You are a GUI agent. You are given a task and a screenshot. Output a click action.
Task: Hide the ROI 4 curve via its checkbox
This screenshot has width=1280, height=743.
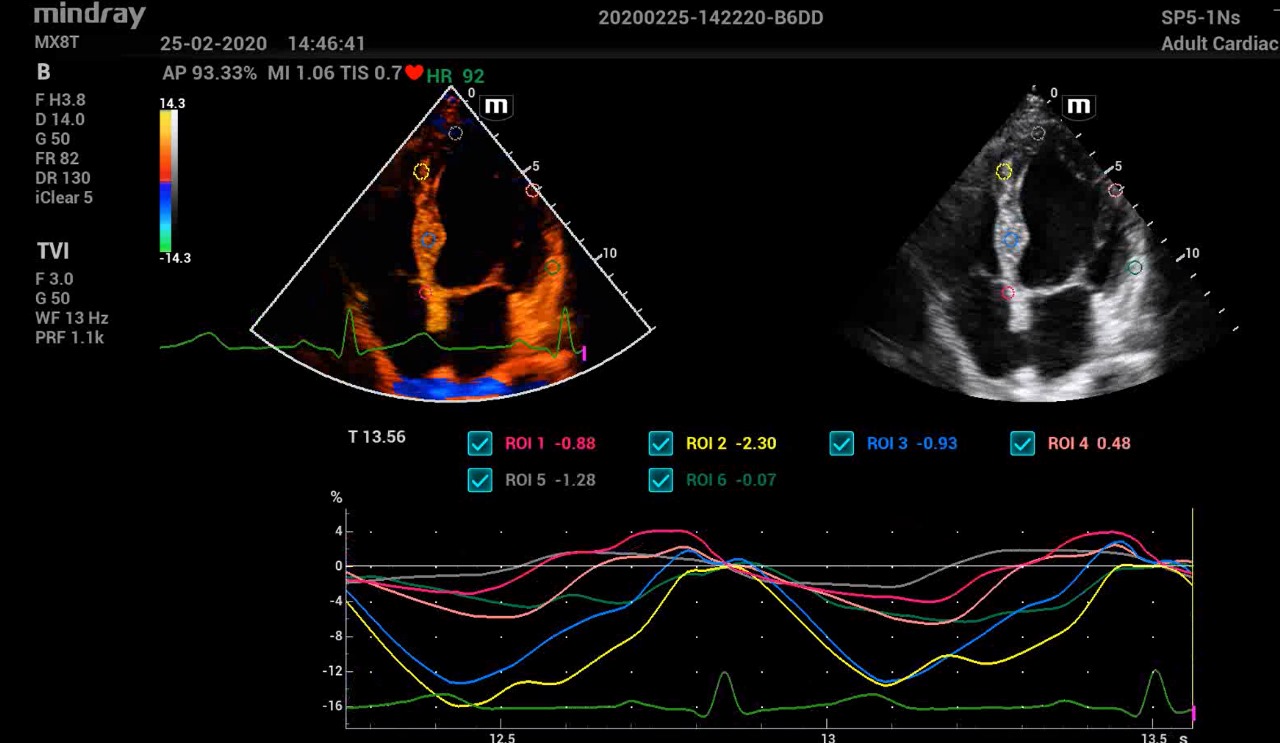1023,443
